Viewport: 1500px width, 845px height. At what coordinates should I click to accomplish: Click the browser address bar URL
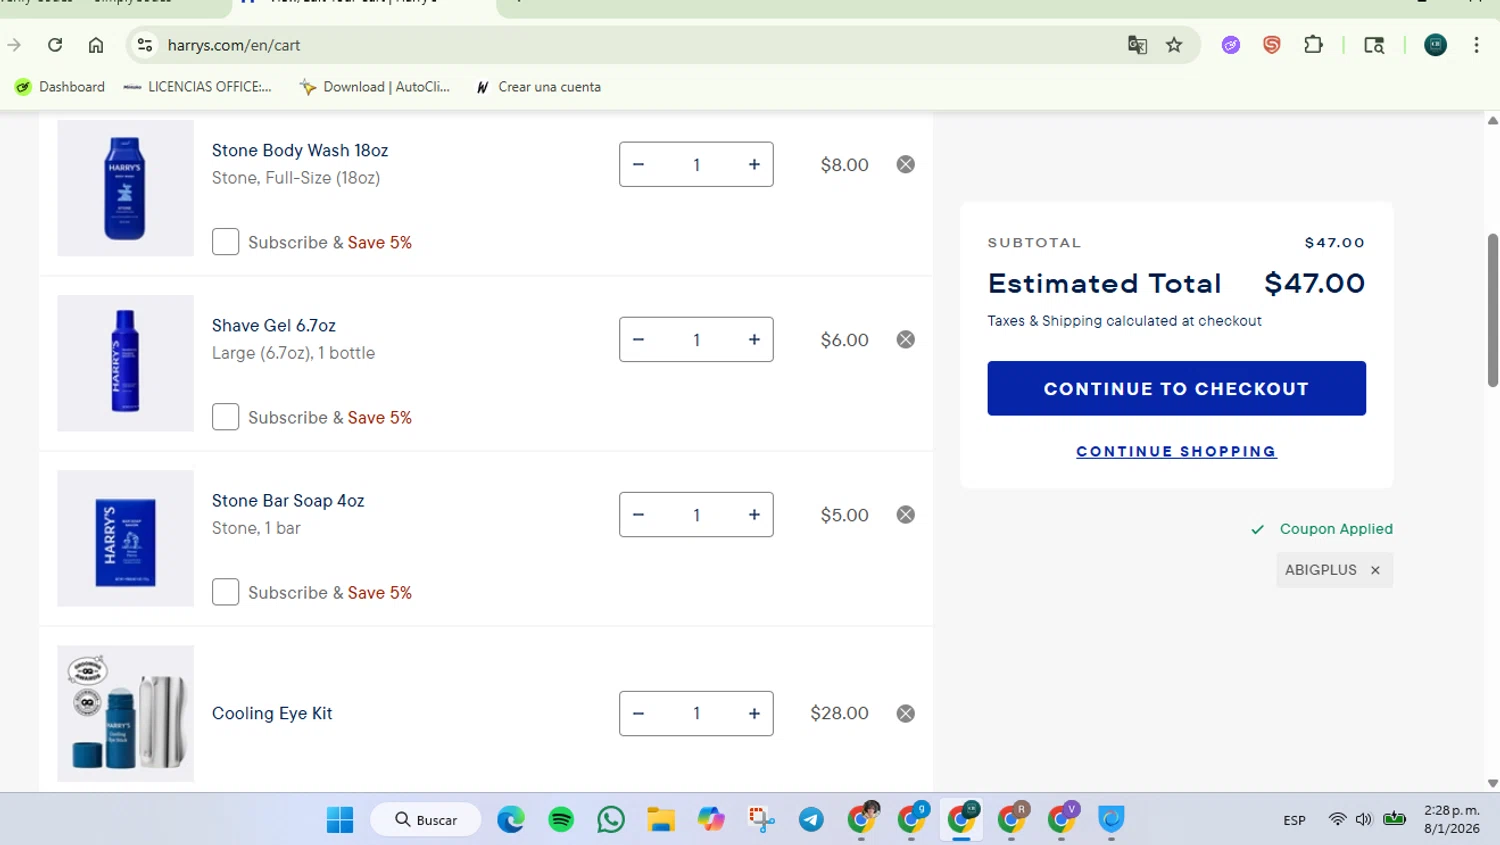234,45
